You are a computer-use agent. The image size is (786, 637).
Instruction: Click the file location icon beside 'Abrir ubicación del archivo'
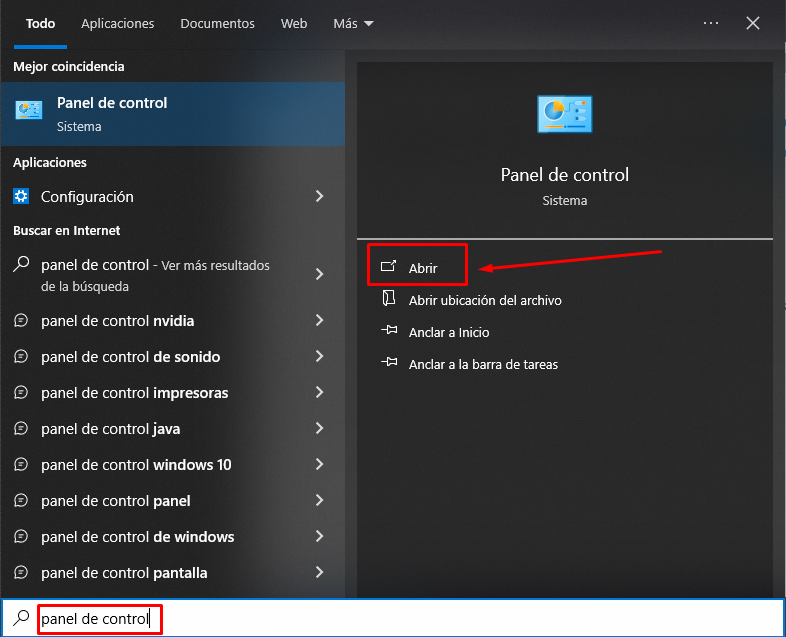[389, 298]
